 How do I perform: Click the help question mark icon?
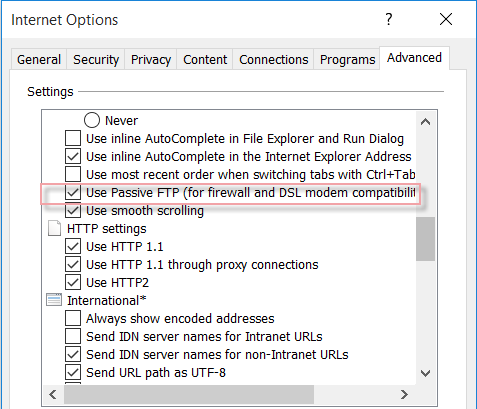pyautogui.click(x=389, y=19)
